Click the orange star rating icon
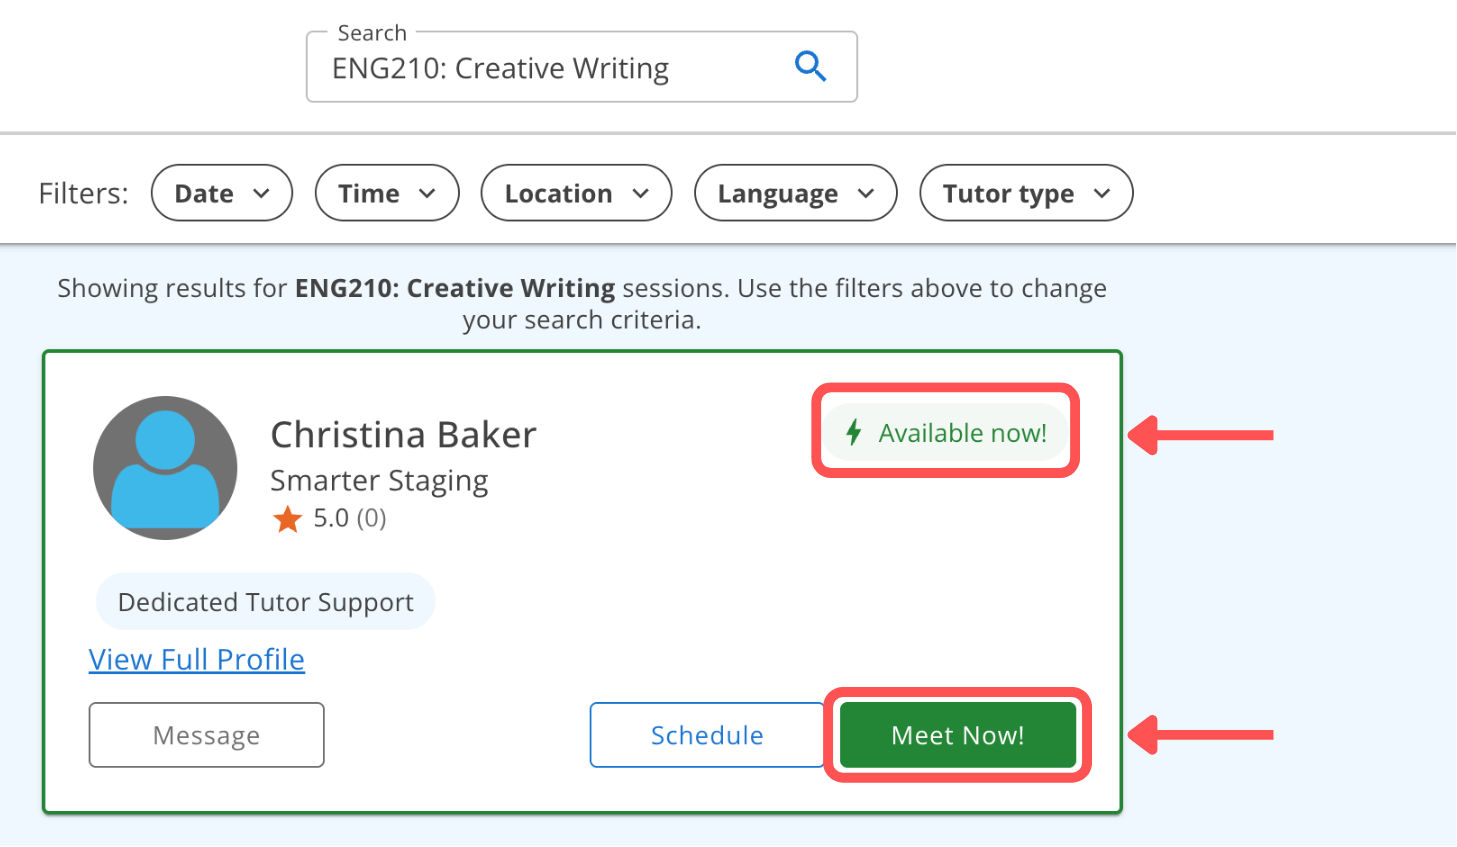Image resolution: width=1457 pixels, height=847 pixels. click(288, 519)
